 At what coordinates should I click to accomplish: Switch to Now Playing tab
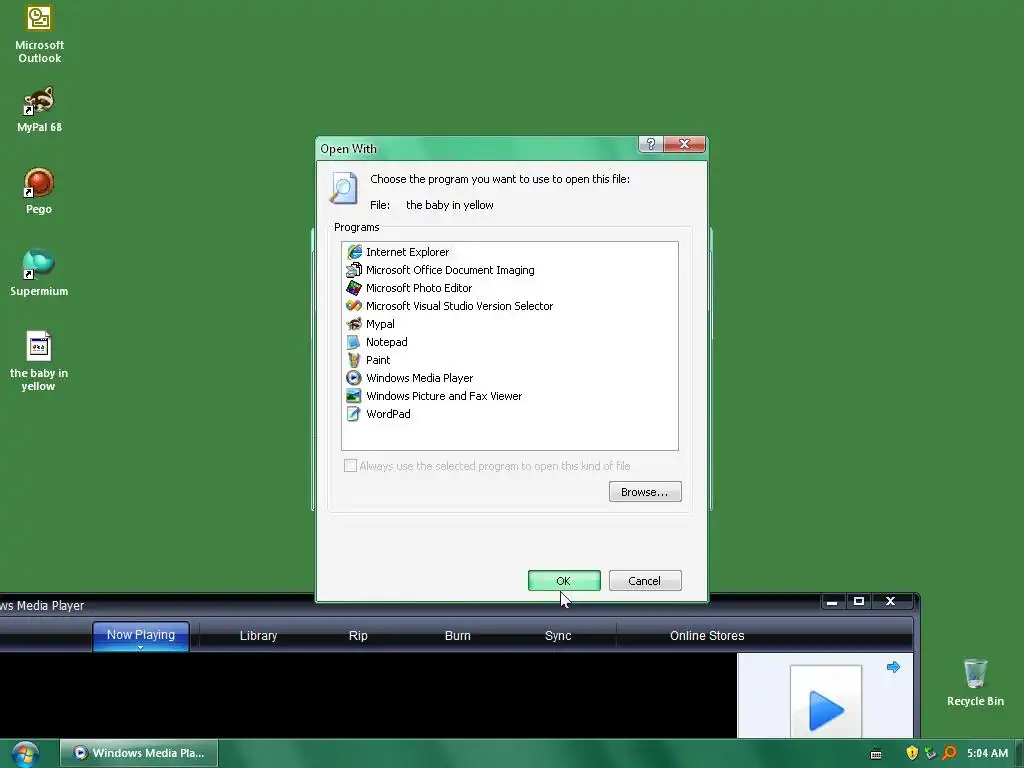[x=141, y=635]
